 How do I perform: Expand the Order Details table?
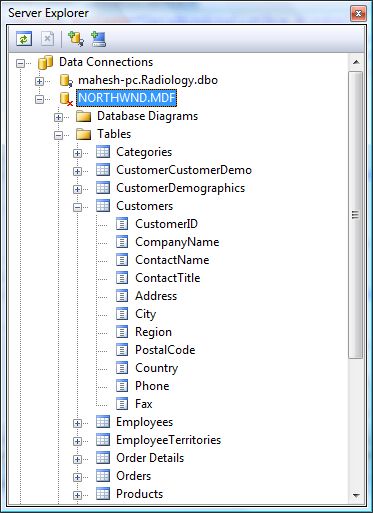(77, 459)
